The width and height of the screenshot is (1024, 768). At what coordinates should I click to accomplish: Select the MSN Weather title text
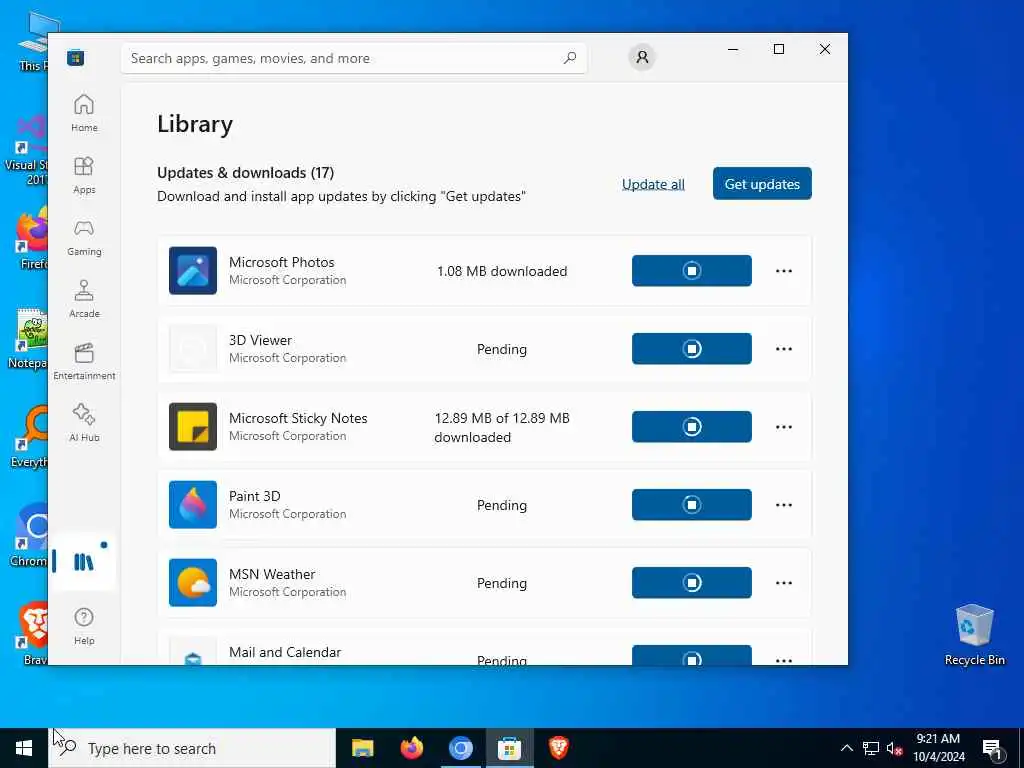click(x=272, y=574)
